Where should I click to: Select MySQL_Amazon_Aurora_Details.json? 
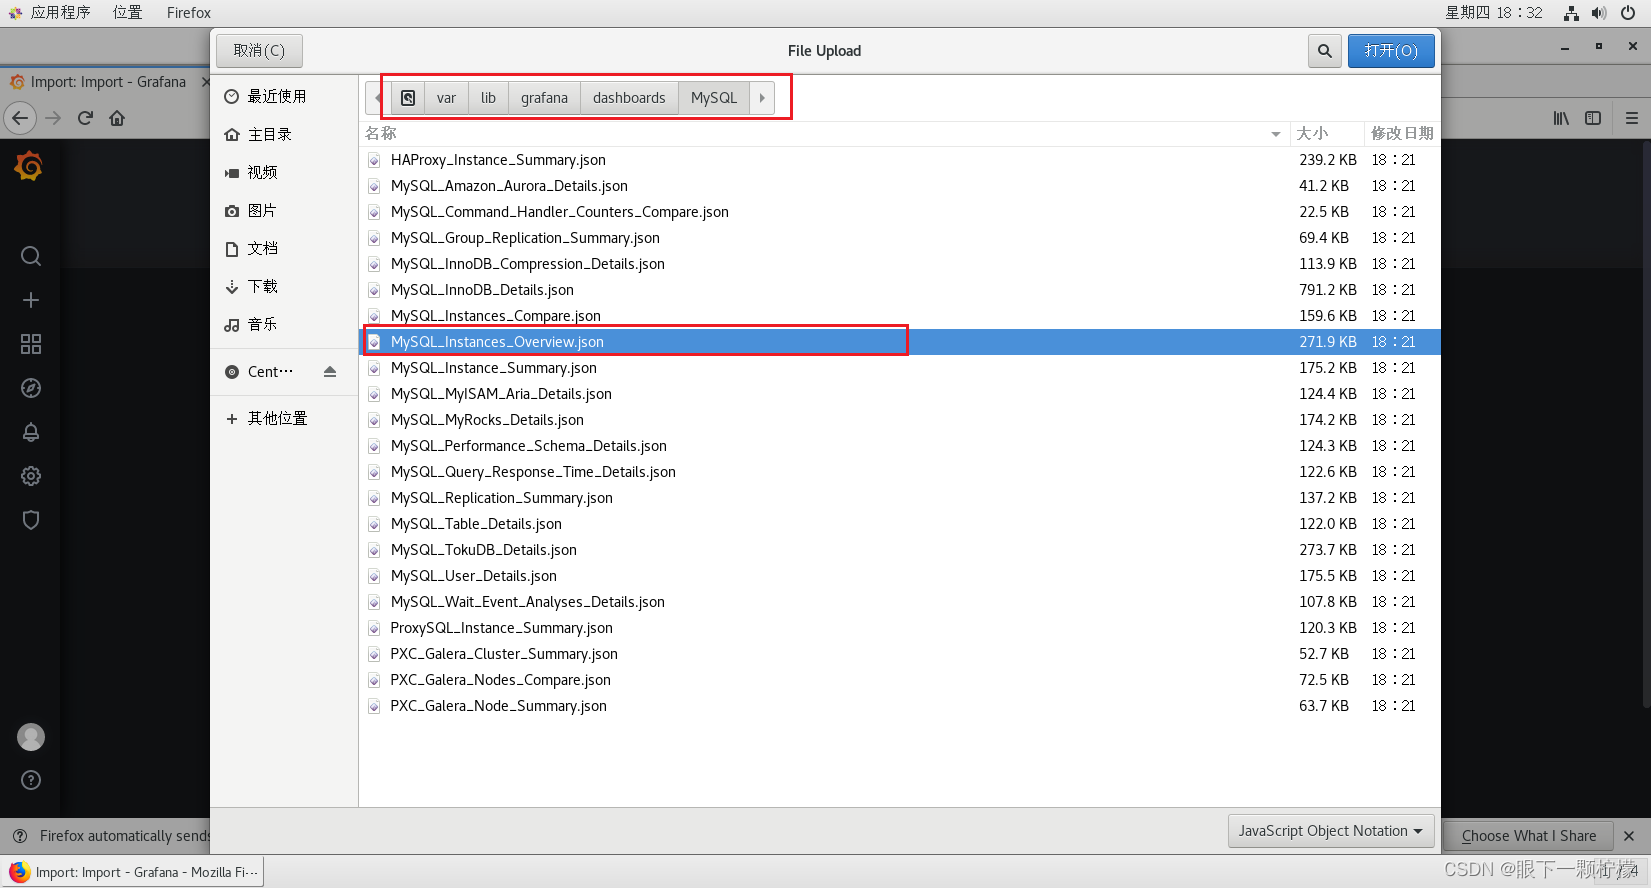click(x=900, y=186)
